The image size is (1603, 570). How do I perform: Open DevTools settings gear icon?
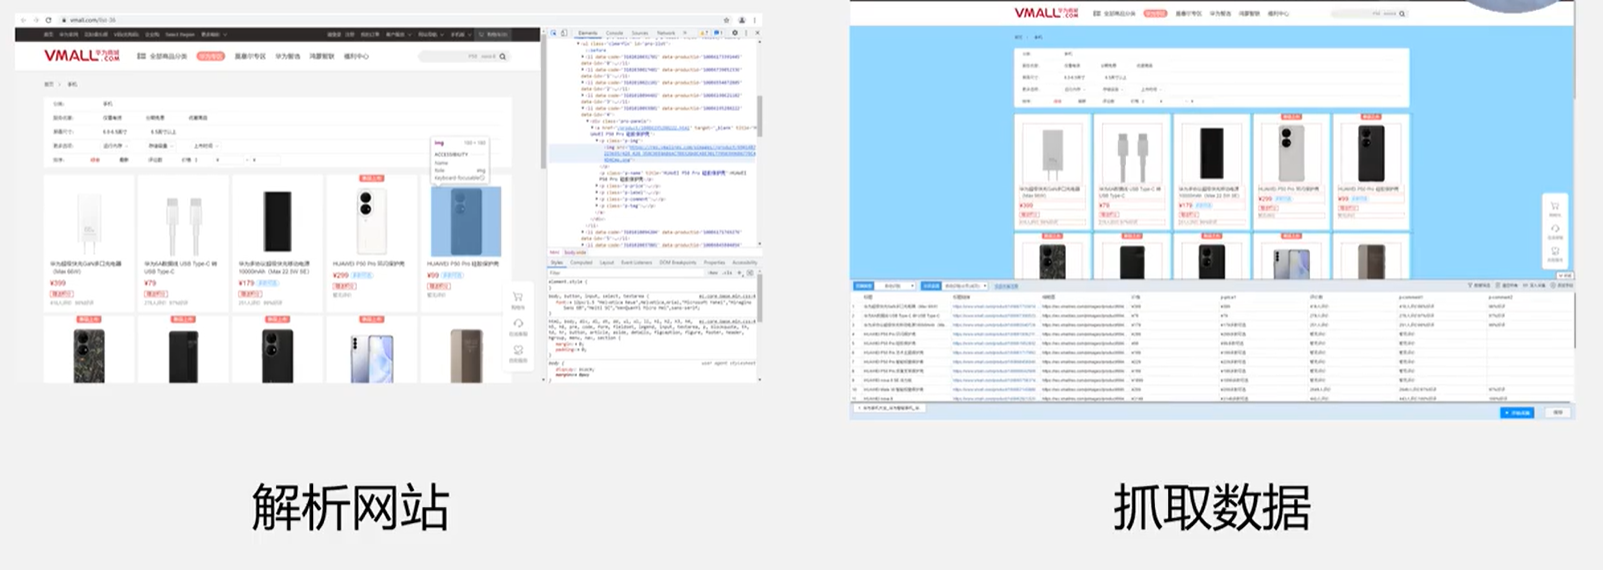click(x=735, y=33)
